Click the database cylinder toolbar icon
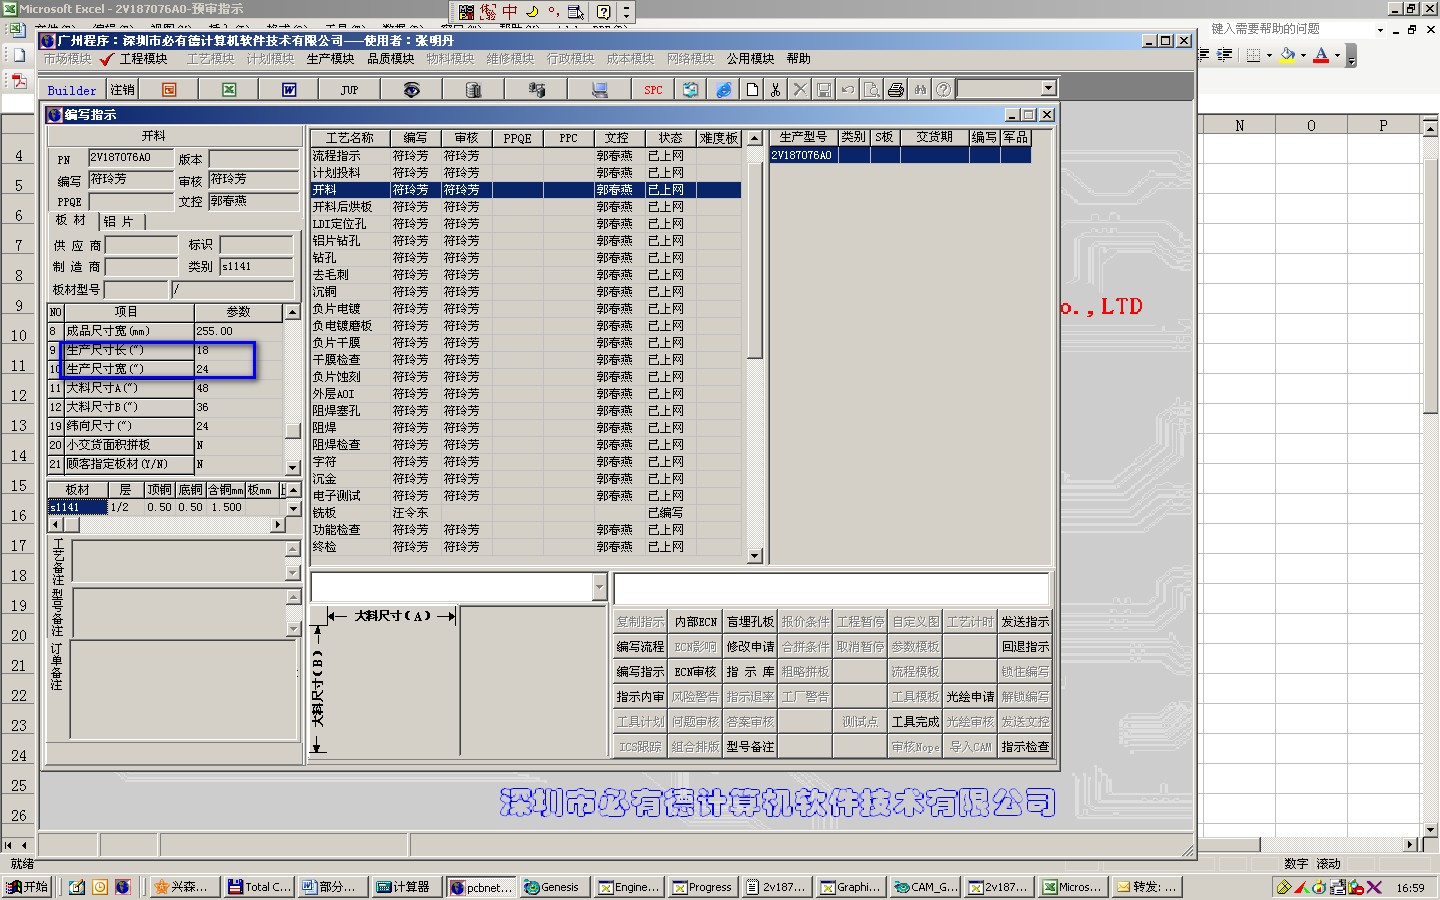 474,90
